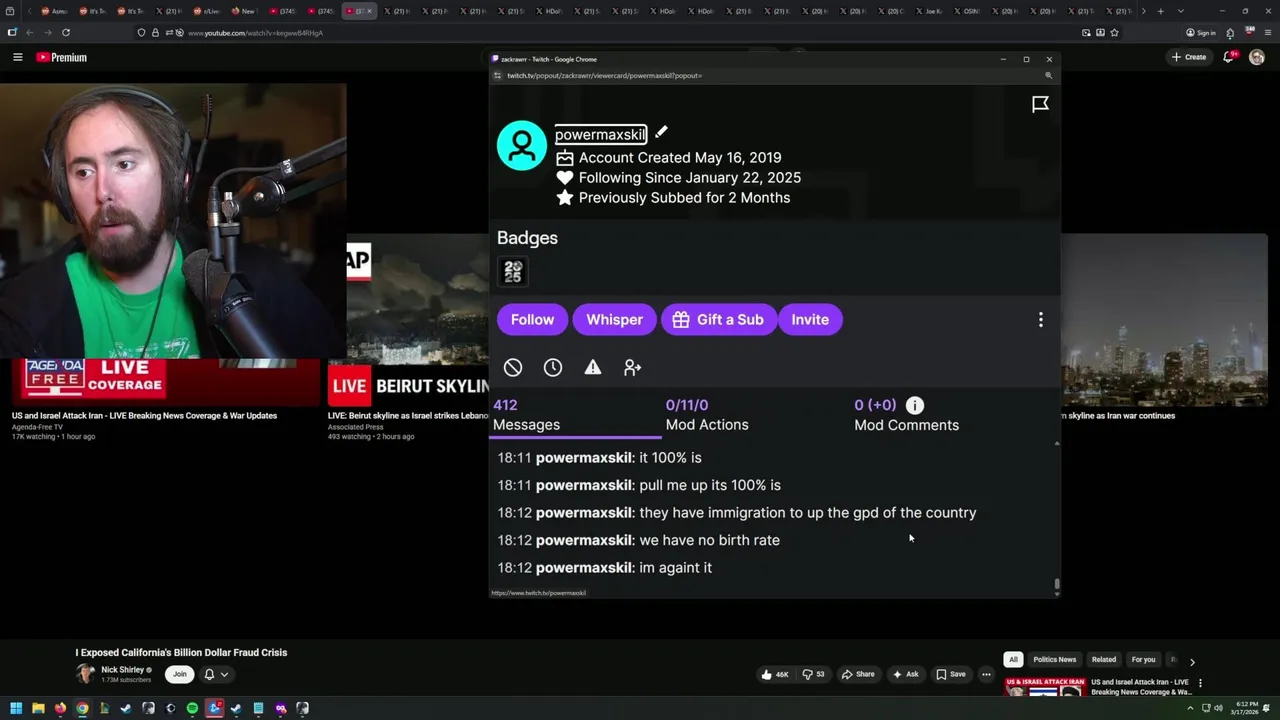
Task: Click the Mod Comments info icon
Action: (x=914, y=405)
